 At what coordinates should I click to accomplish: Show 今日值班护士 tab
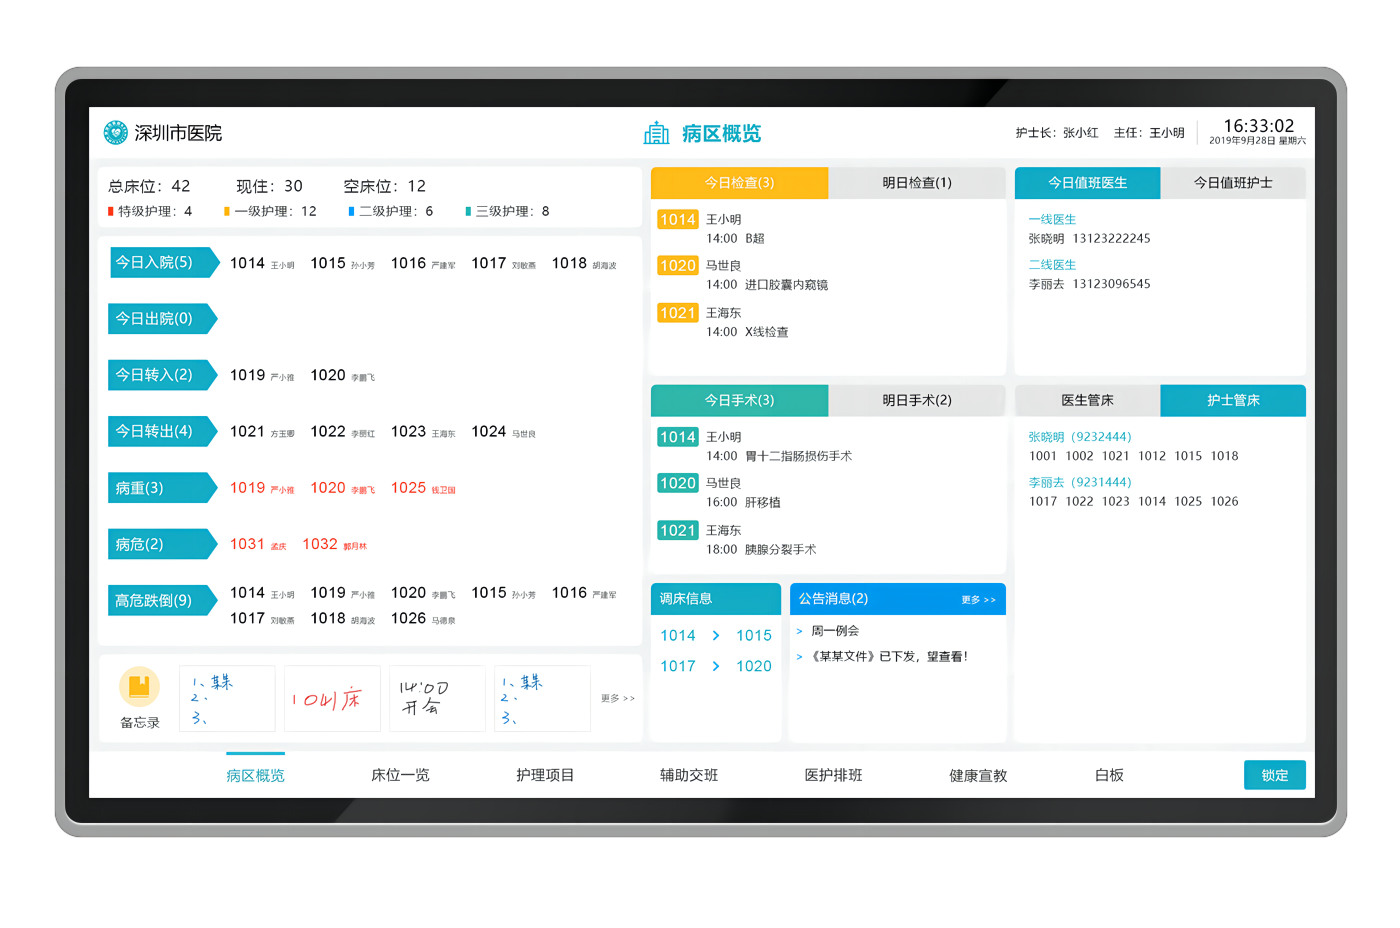point(1232,183)
